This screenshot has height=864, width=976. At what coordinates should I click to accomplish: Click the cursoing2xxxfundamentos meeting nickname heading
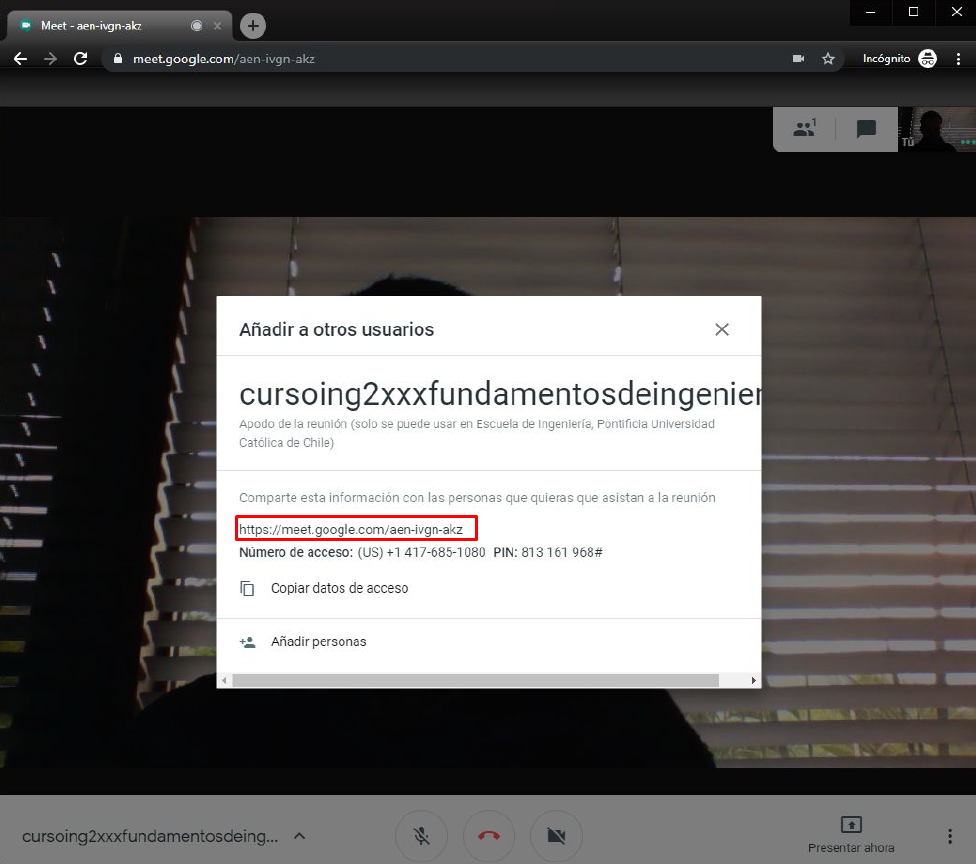pos(500,394)
